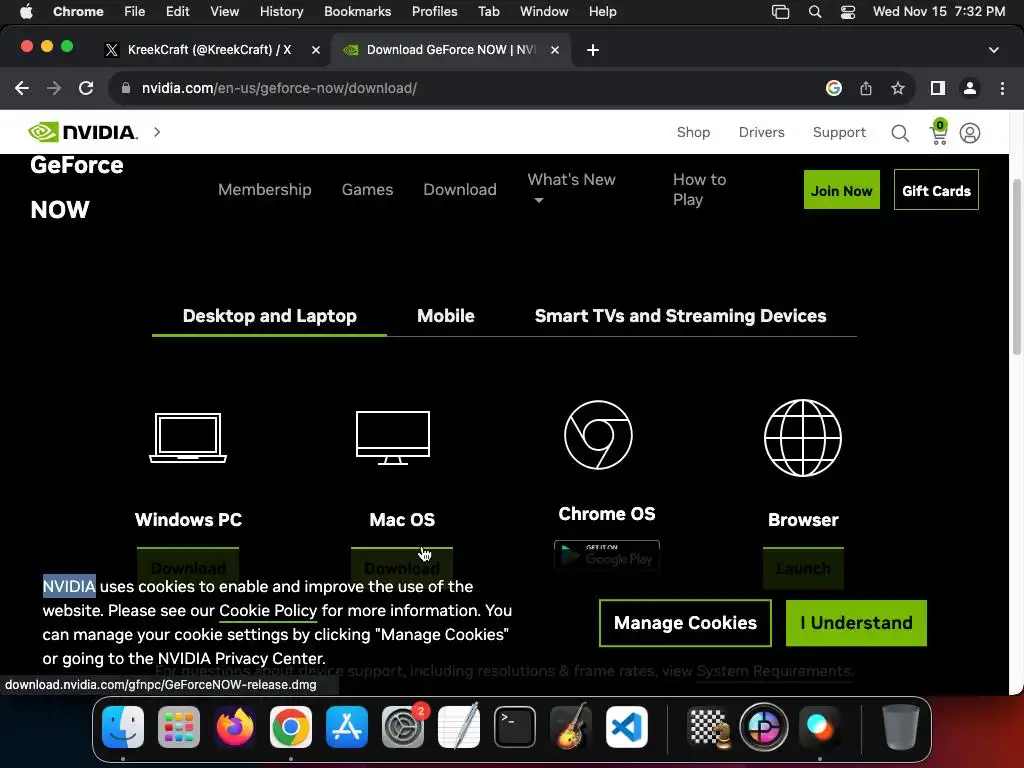
Task: Open Chrome's three-dot menu
Action: [1002, 88]
